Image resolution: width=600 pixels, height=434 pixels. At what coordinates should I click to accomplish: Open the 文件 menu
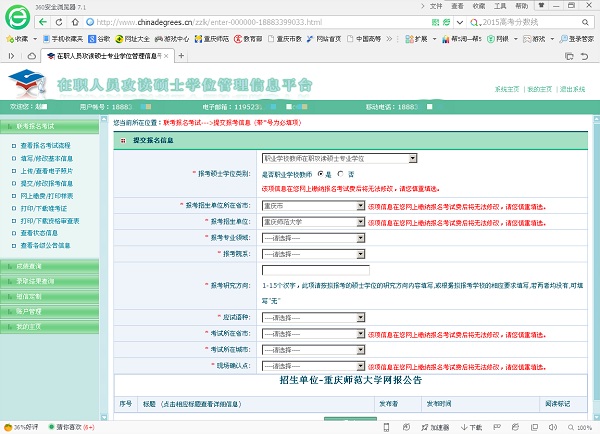click(436, 6)
